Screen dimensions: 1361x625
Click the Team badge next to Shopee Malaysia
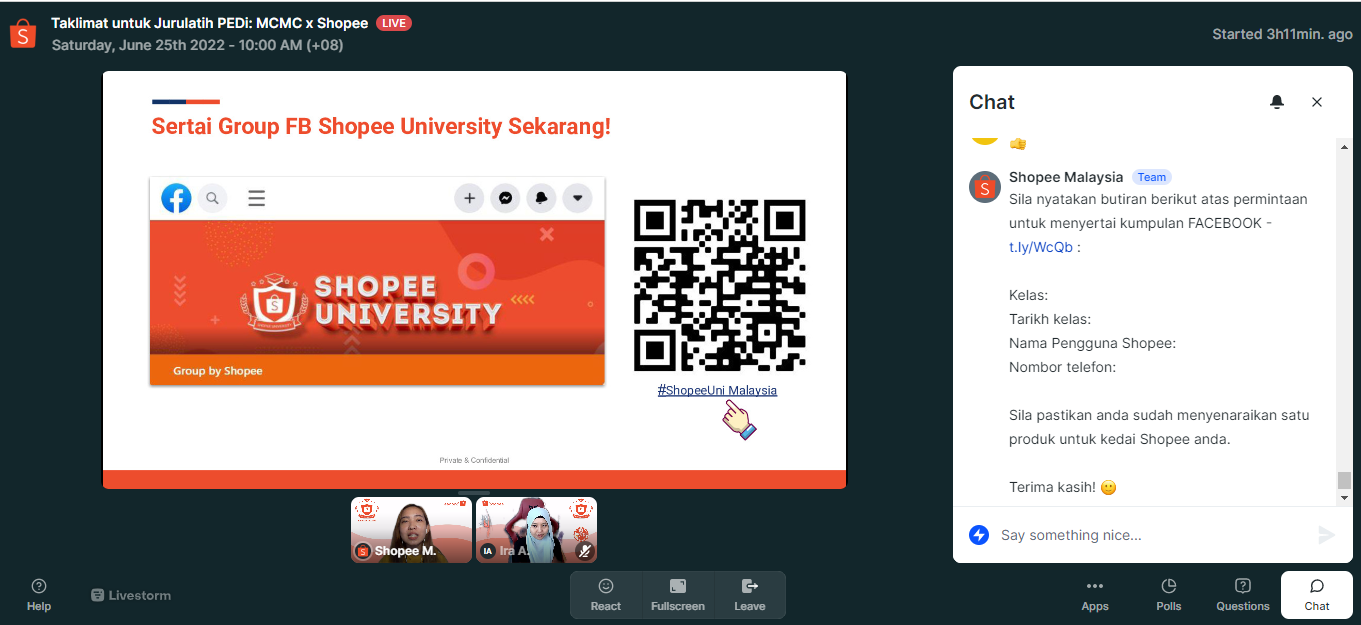(1152, 177)
